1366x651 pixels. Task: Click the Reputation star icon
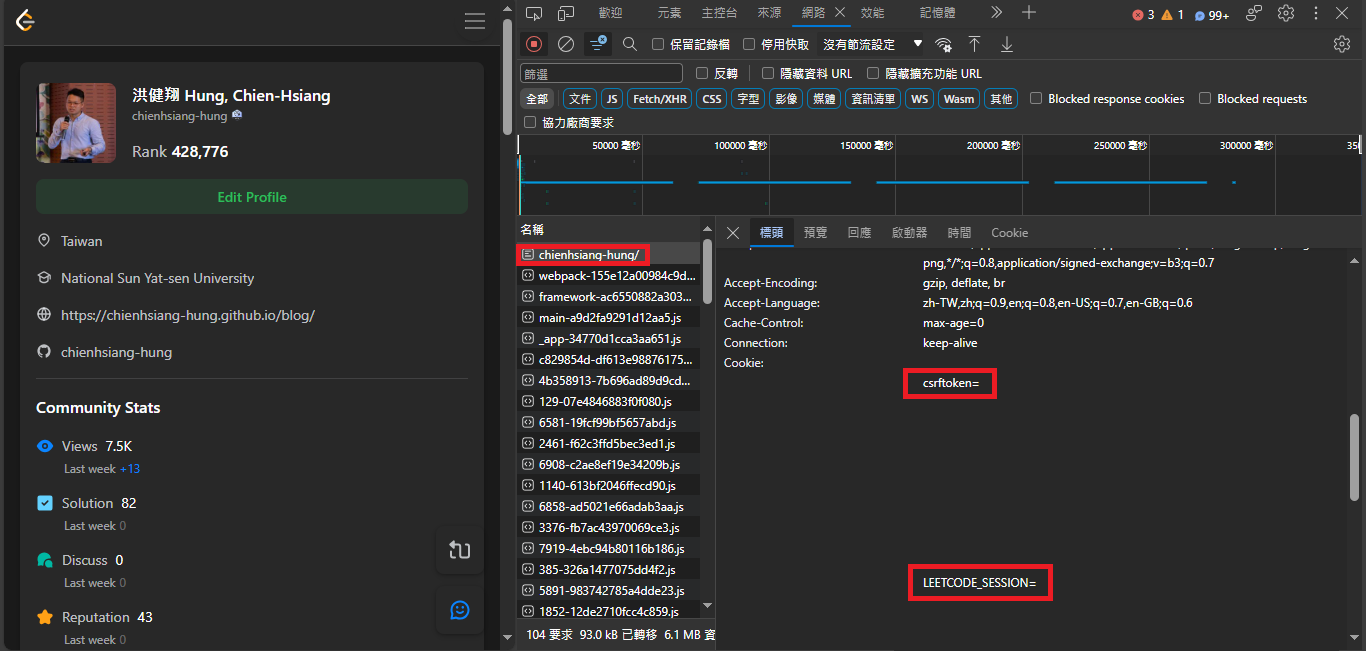pyautogui.click(x=45, y=617)
